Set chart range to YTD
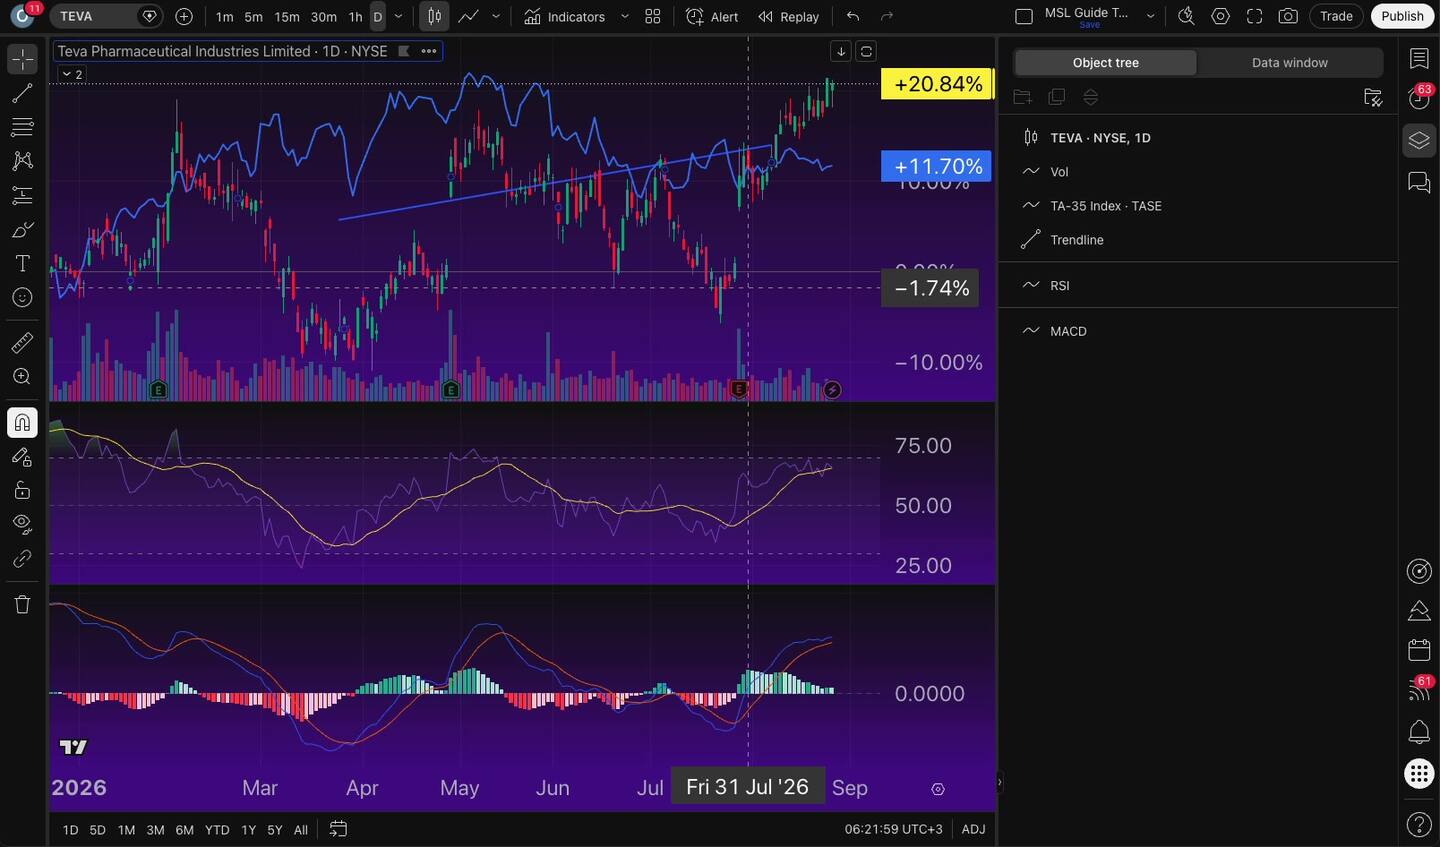 point(217,830)
